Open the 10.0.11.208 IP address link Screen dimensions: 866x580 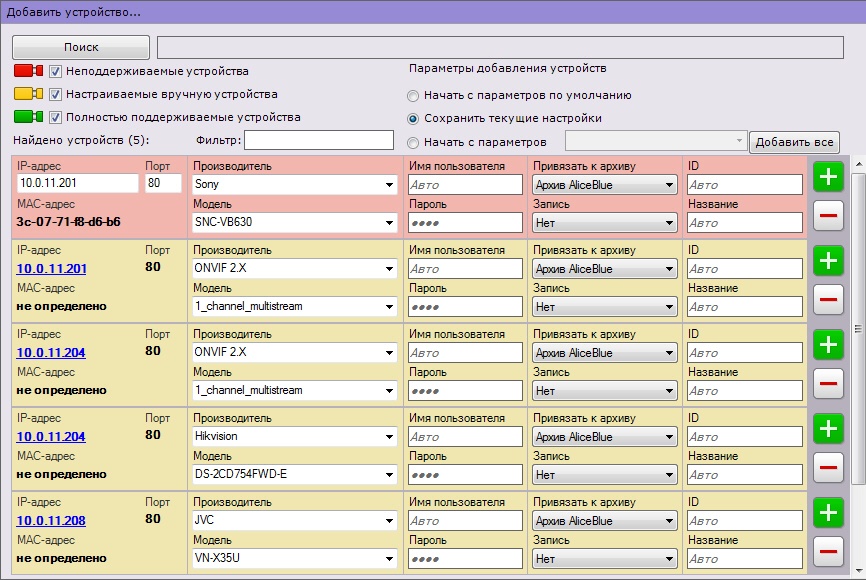(x=52, y=521)
